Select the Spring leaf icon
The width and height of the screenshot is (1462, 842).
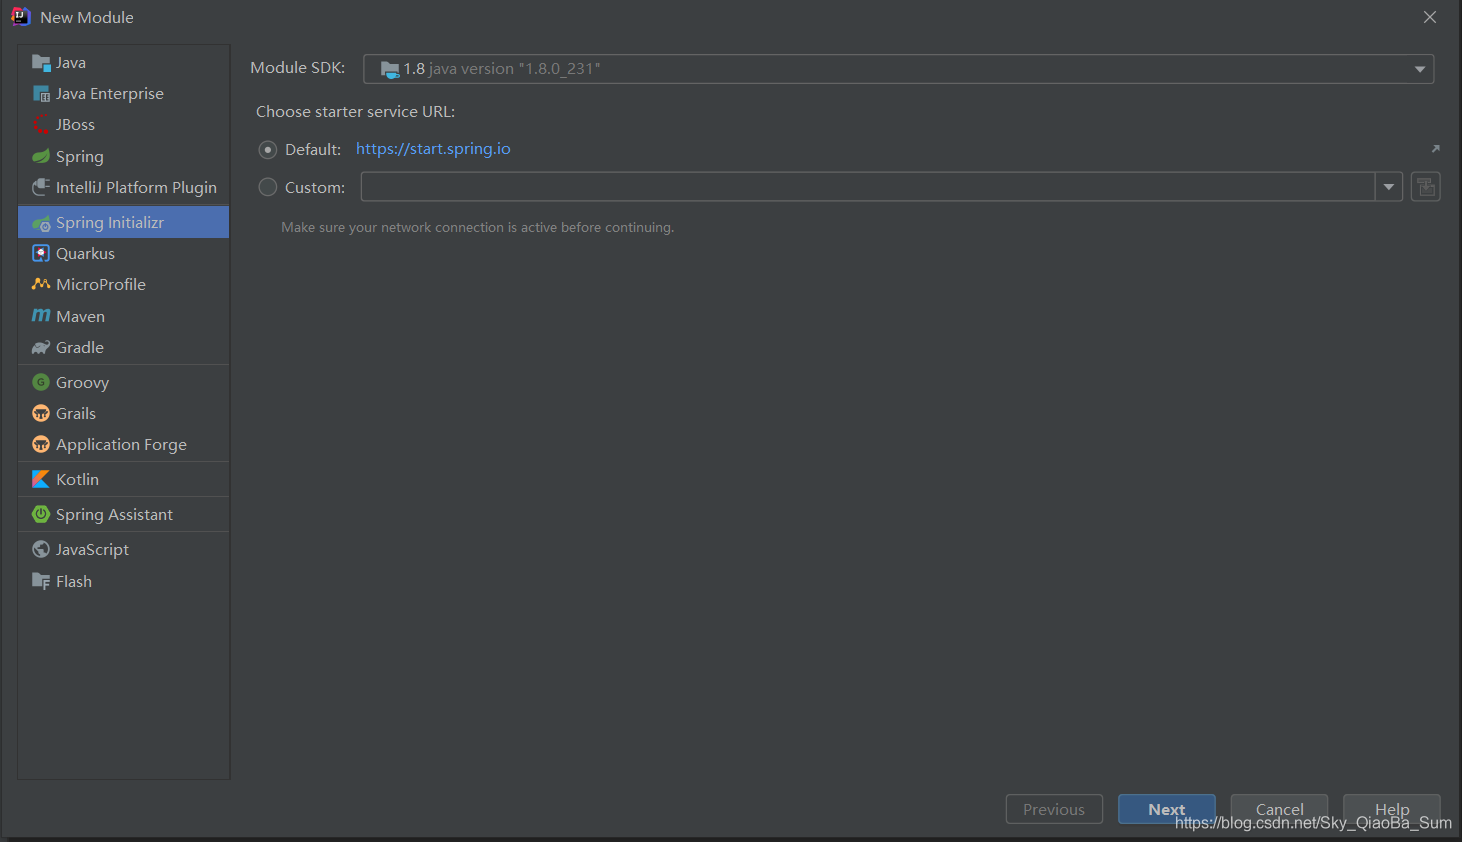point(41,157)
